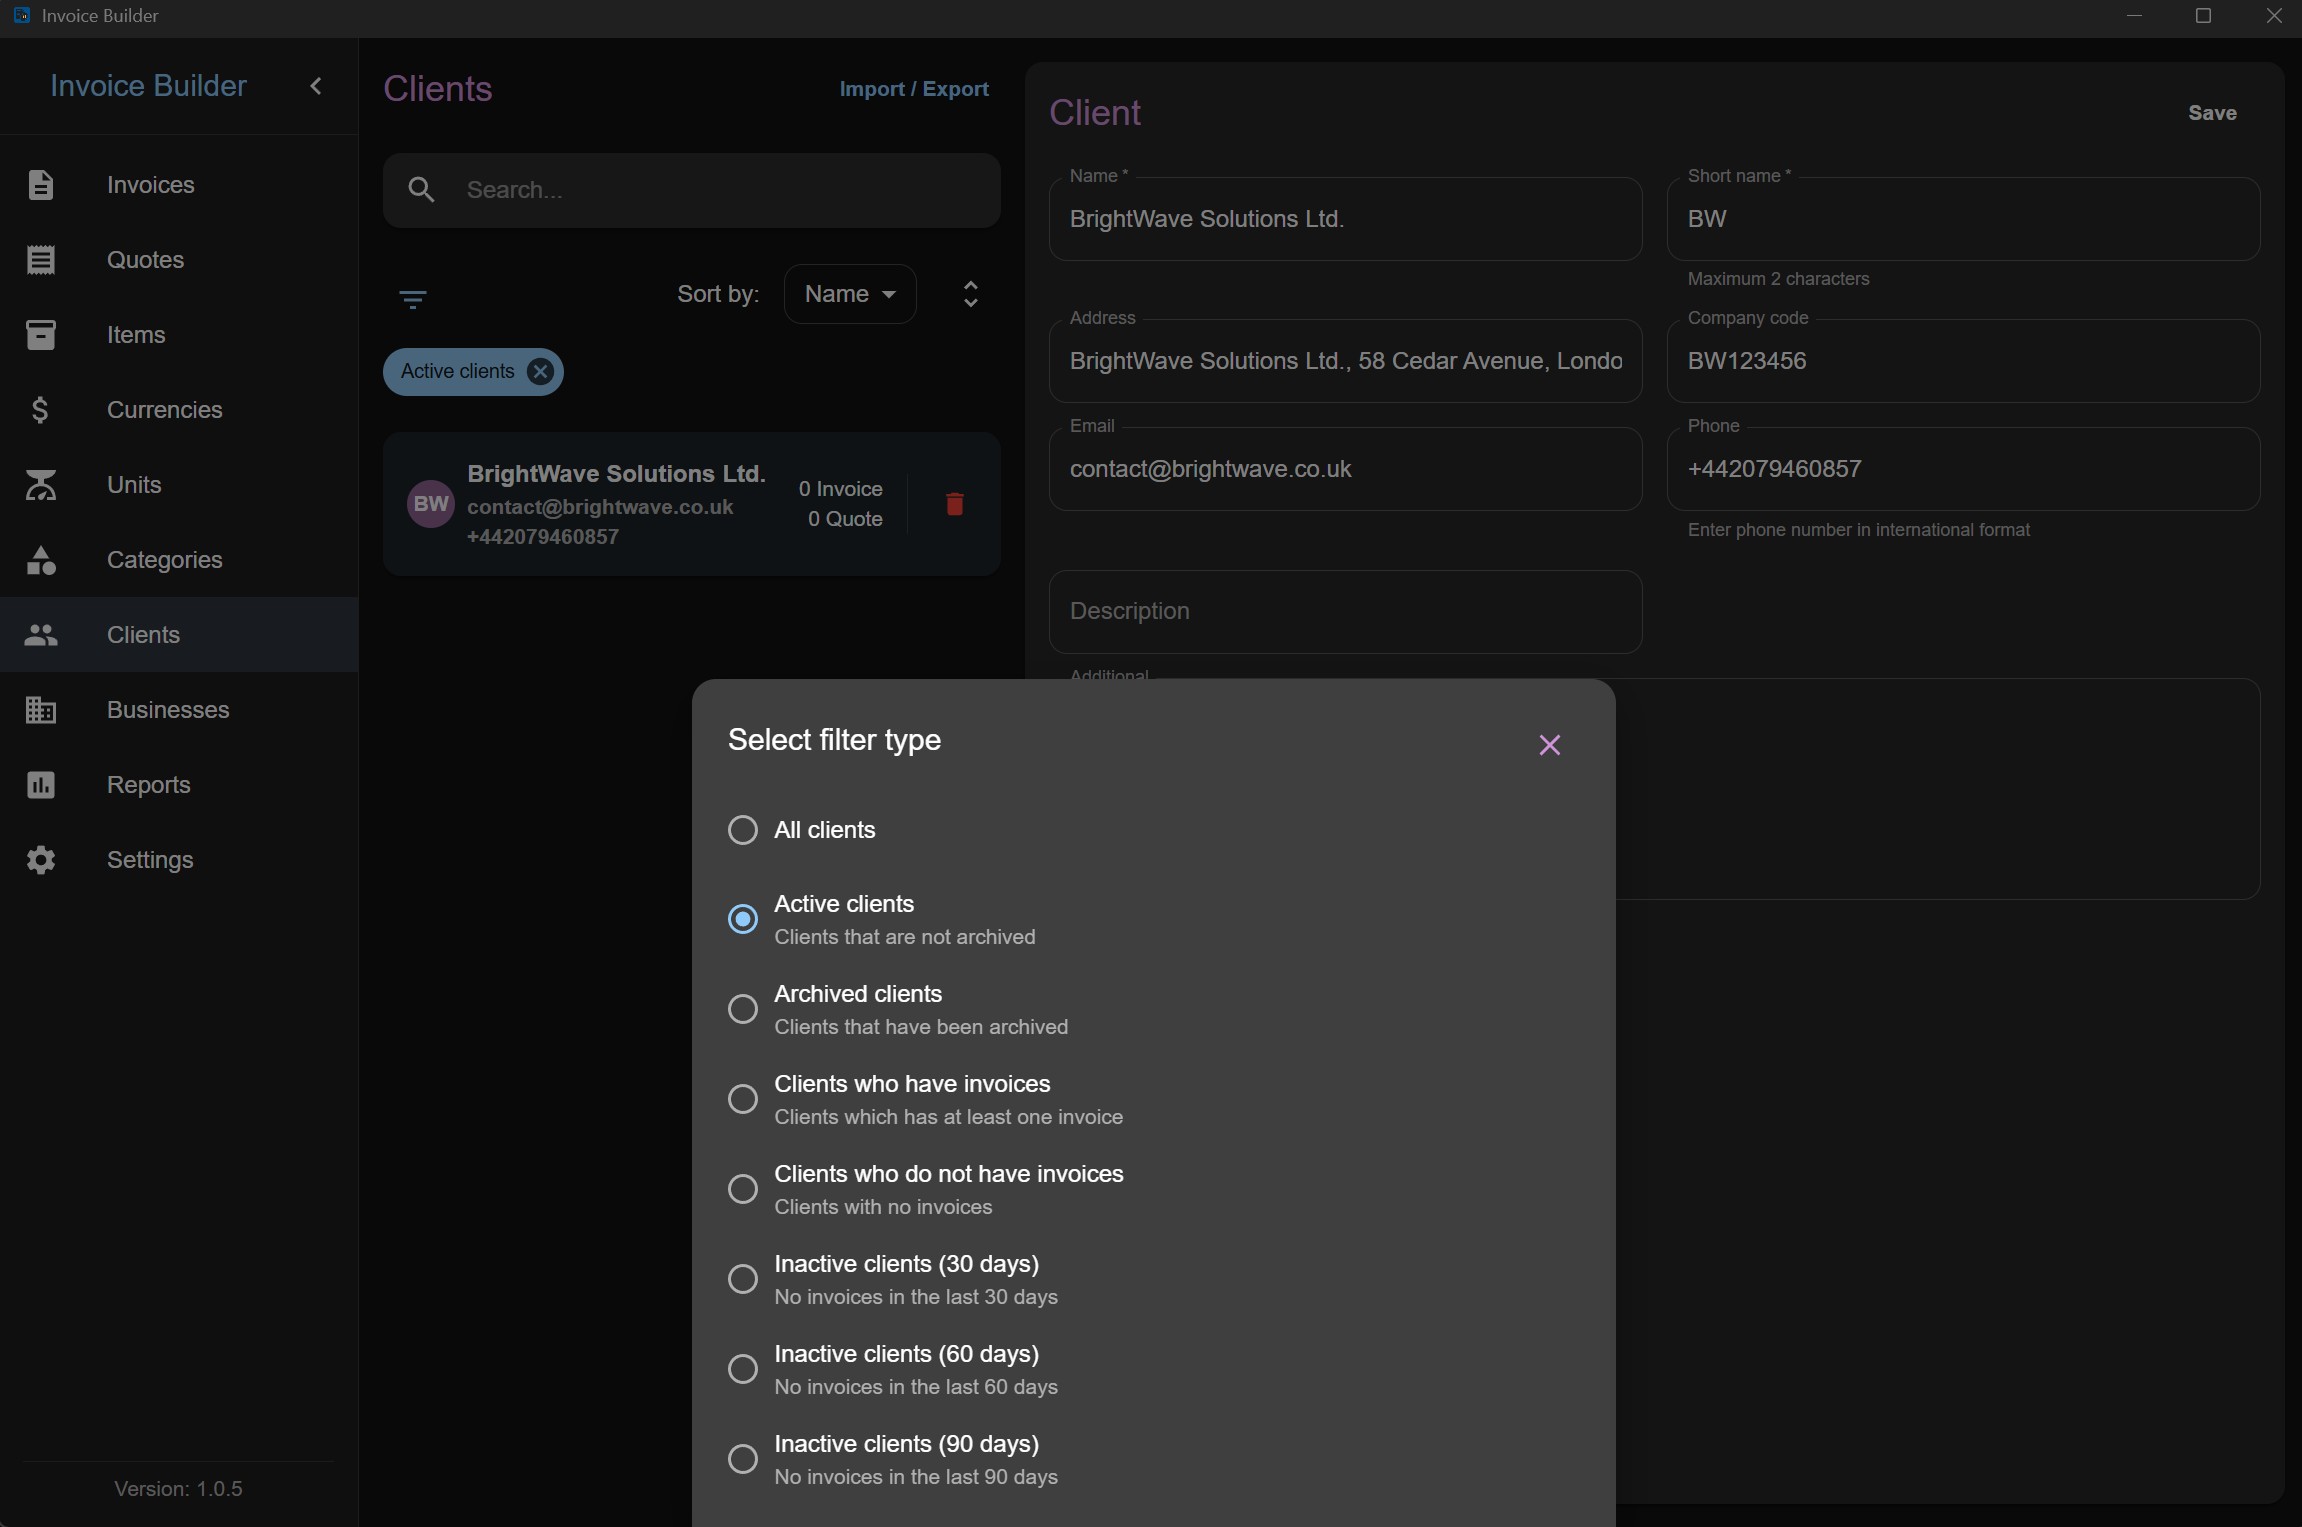Click the Company code field
The image size is (2302, 1527).
pos(1963,361)
